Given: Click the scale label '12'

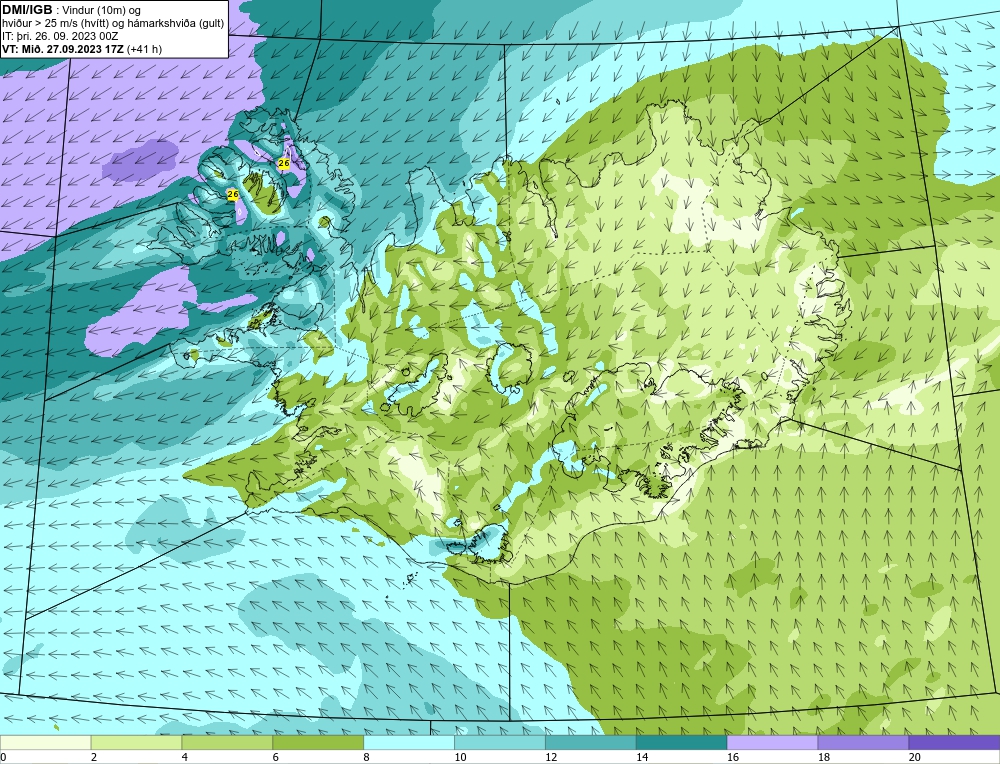Looking at the screenshot, I should pos(551,757).
